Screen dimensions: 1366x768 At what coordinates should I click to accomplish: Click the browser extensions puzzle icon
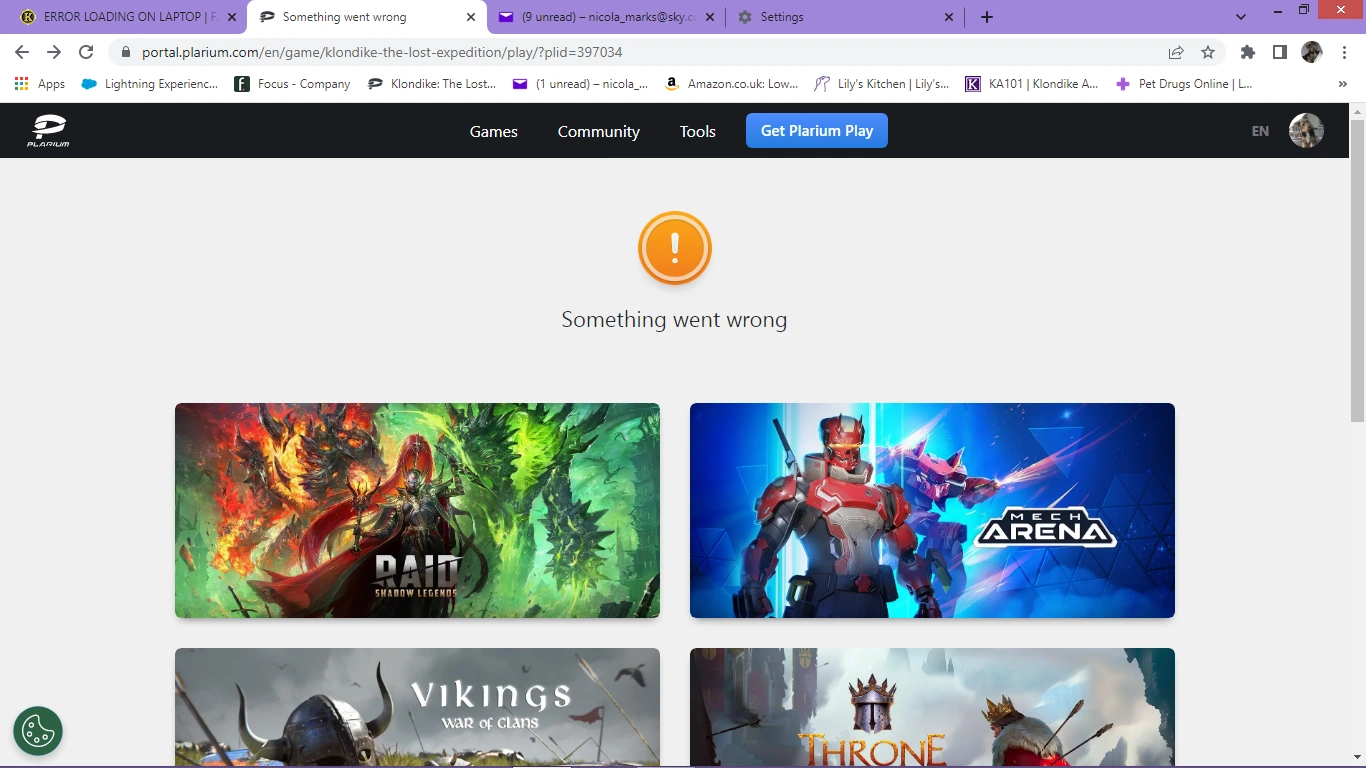point(1247,52)
